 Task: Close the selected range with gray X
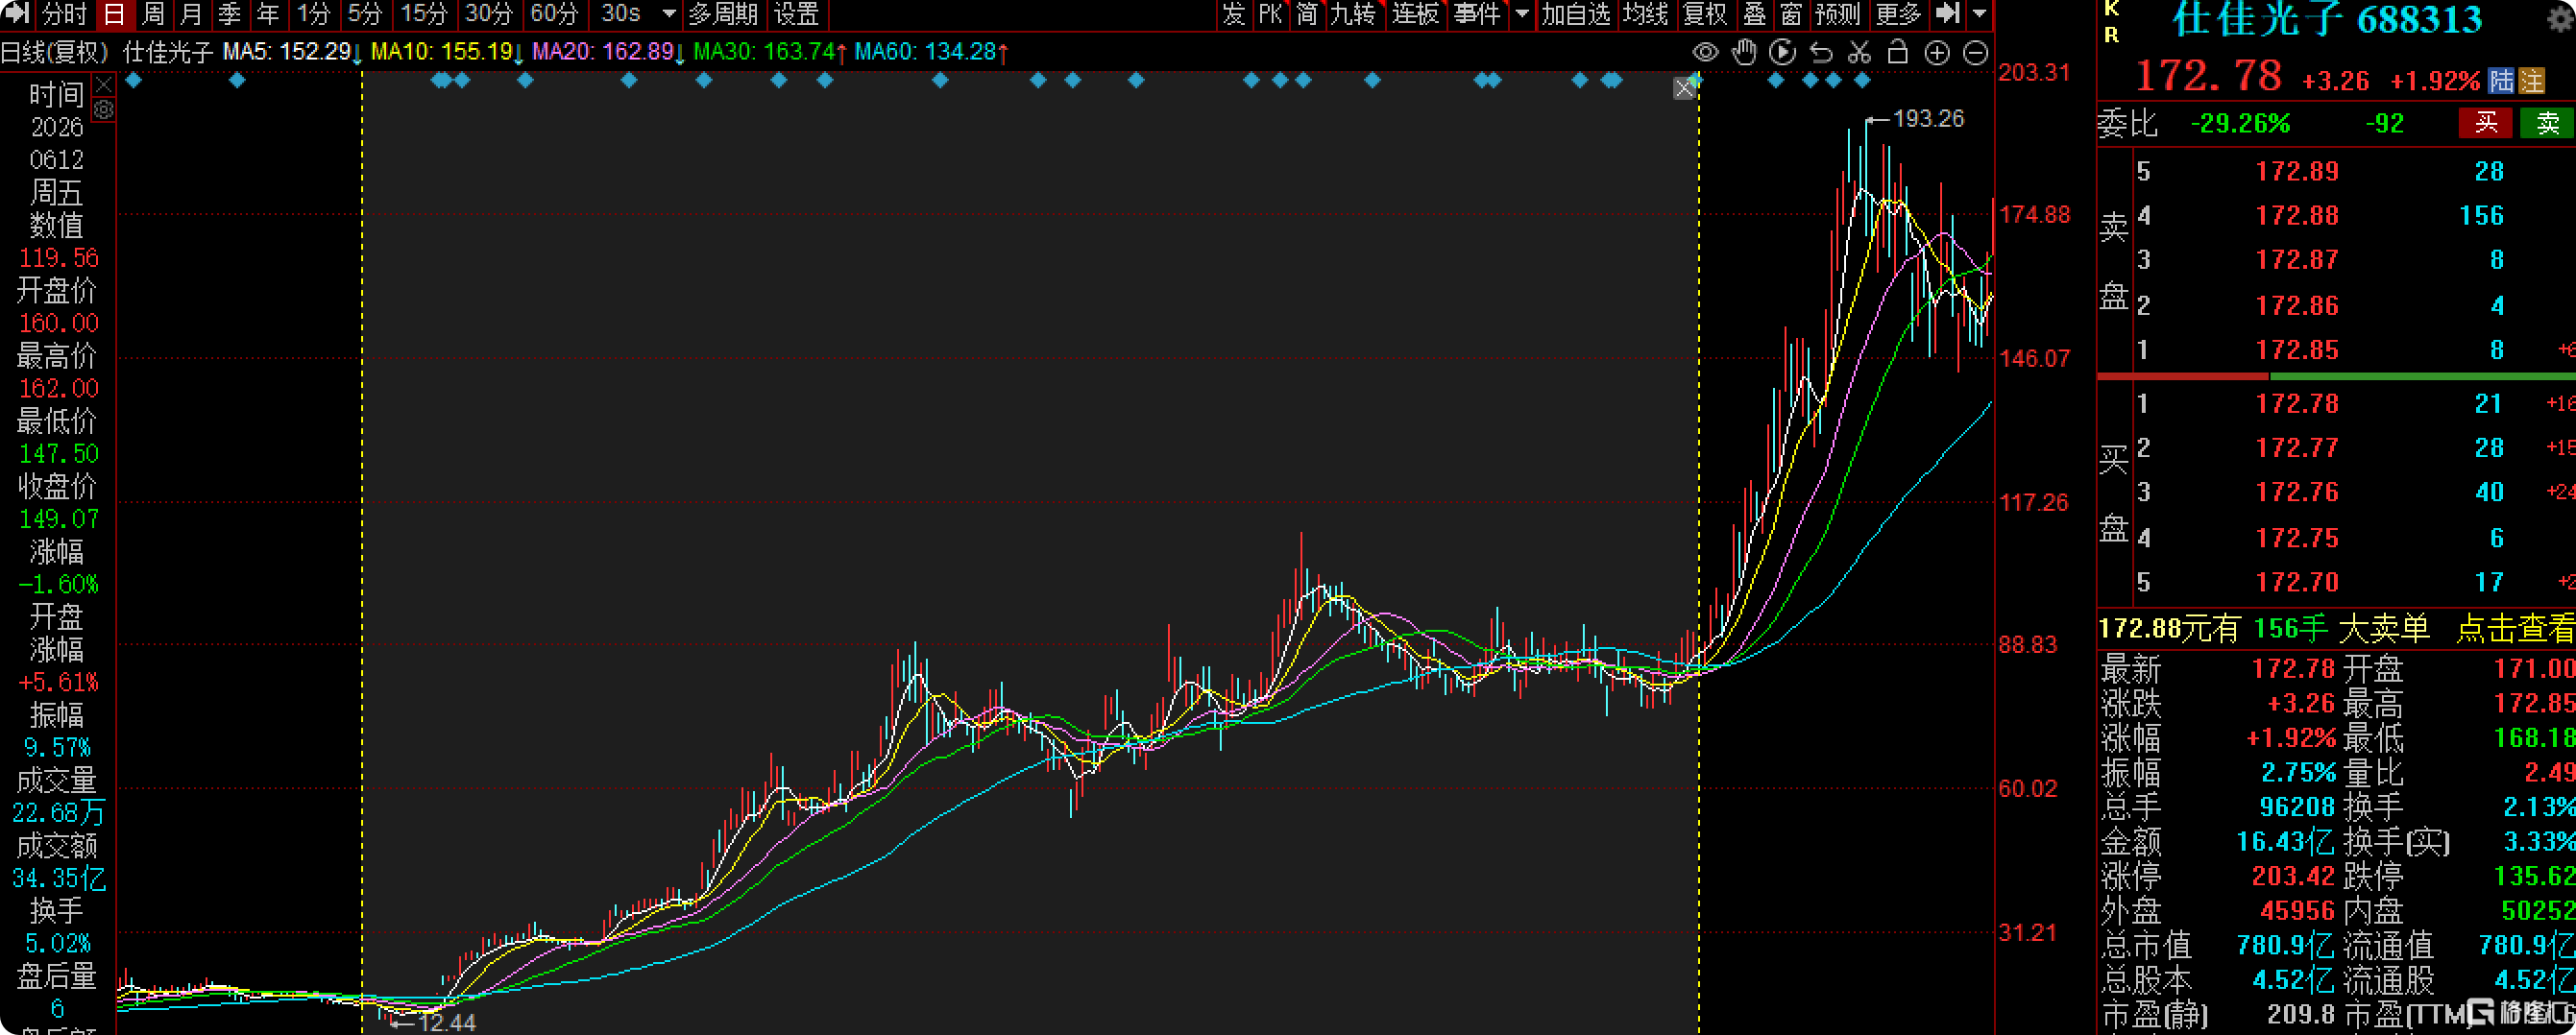pyautogui.click(x=1684, y=88)
